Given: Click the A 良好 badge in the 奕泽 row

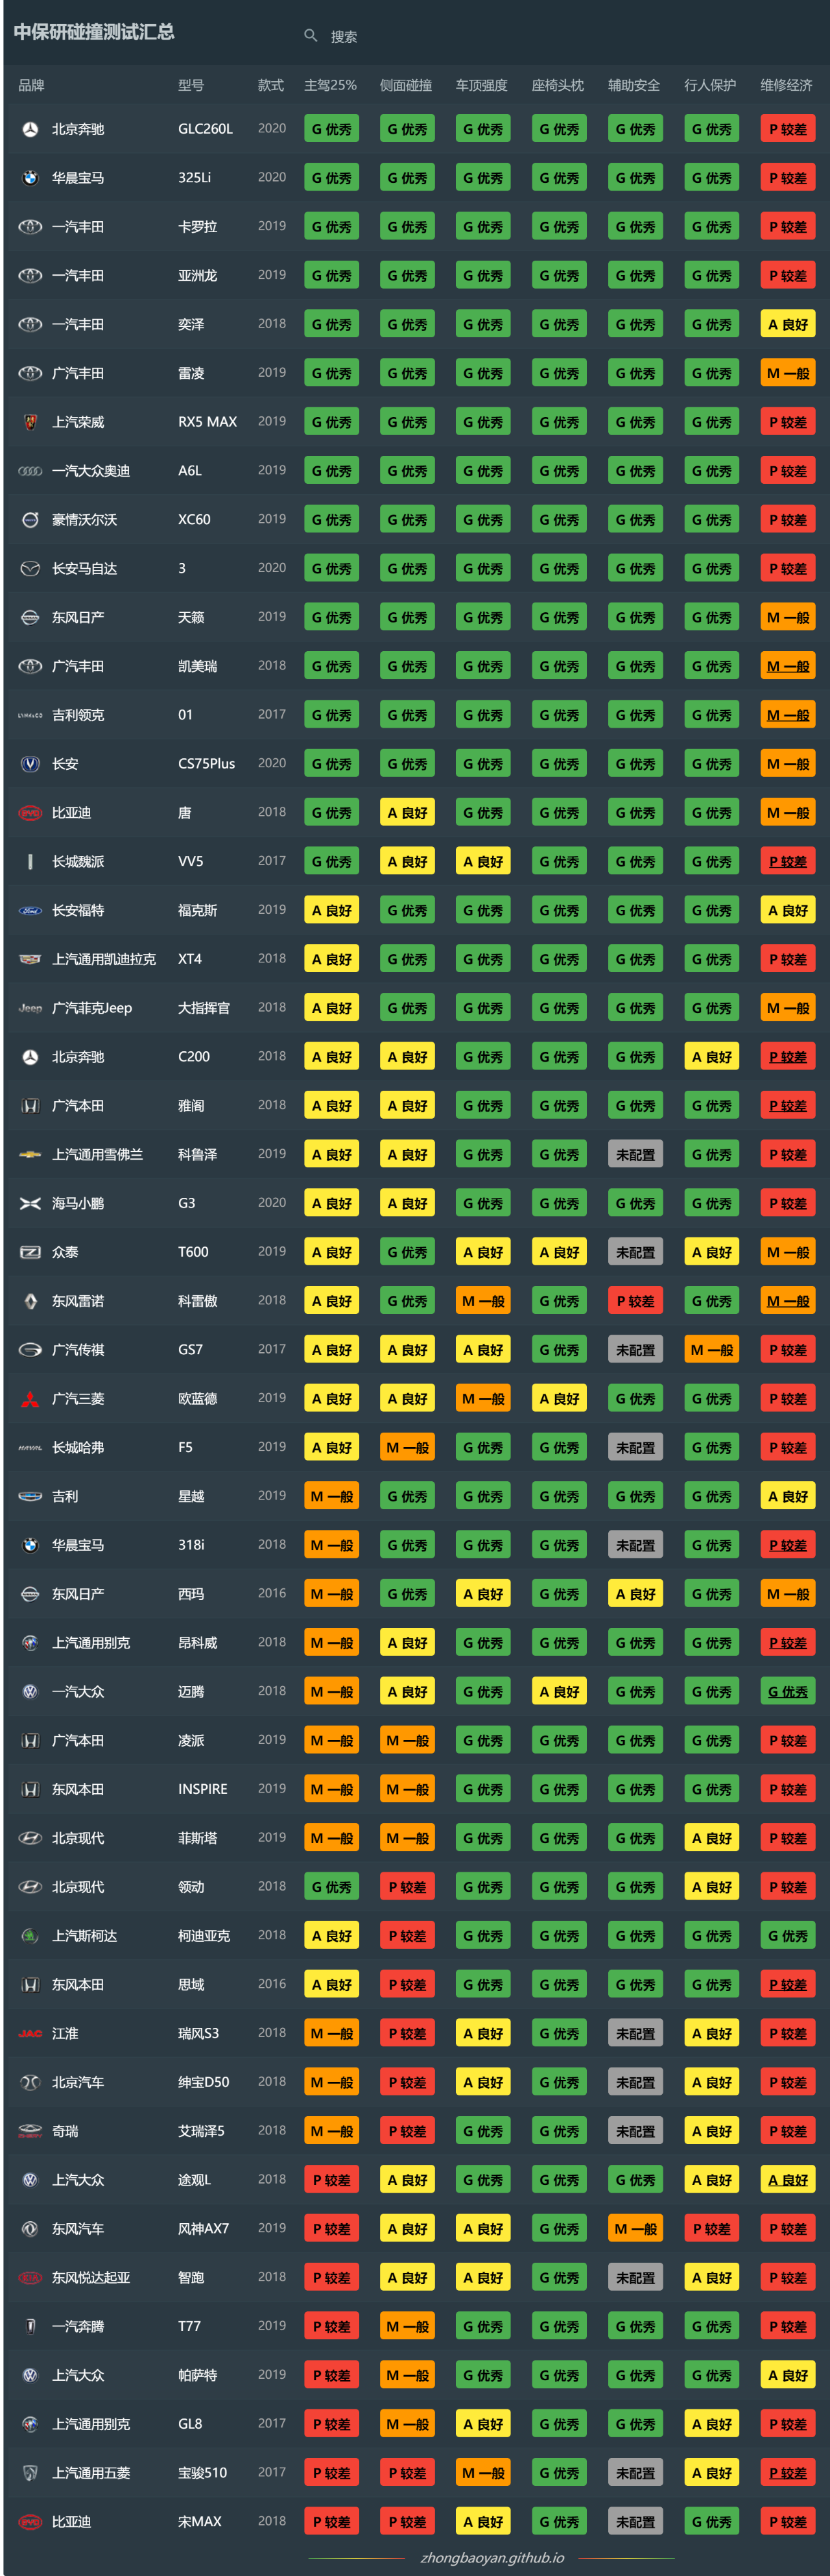Looking at the screenshot, I should tap(788, 325).
